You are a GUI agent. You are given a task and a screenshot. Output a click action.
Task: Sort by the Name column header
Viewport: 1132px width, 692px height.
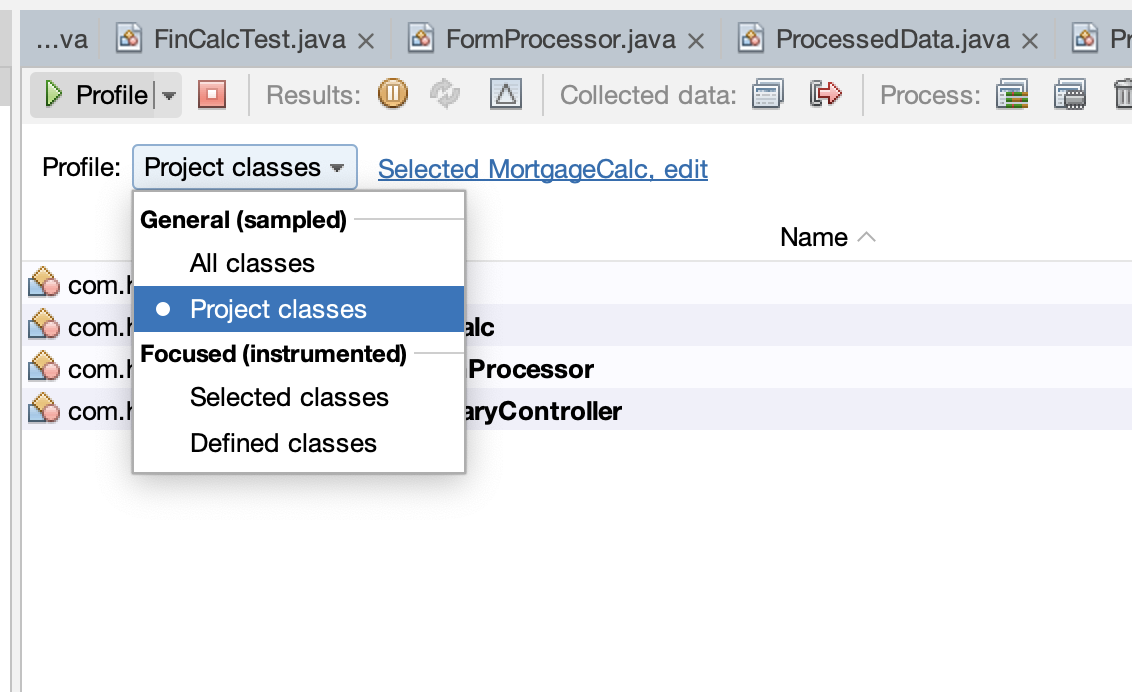click(814, 237)
